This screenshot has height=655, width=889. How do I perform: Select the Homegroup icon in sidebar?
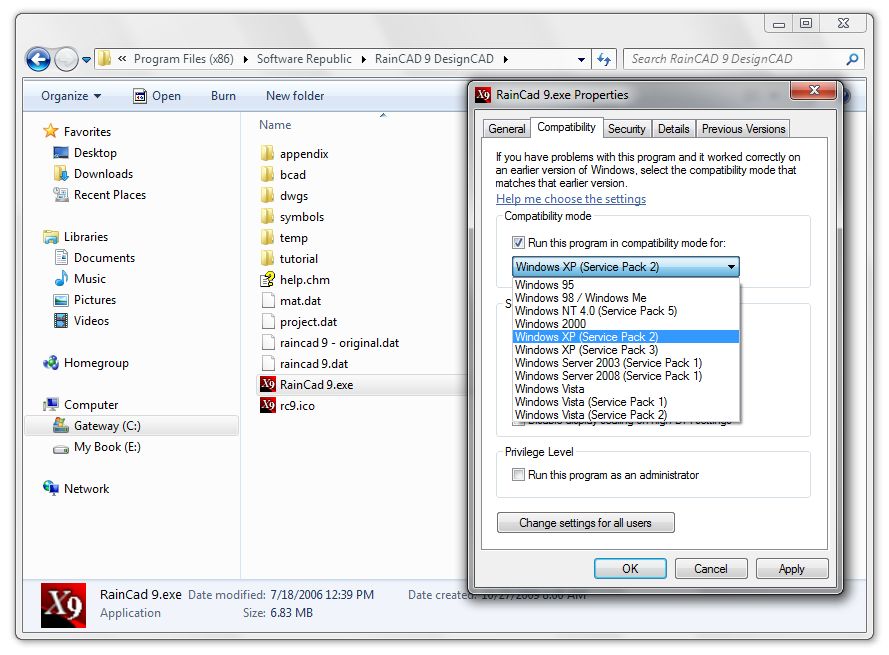pyautogui.click(x=50, y=362)
